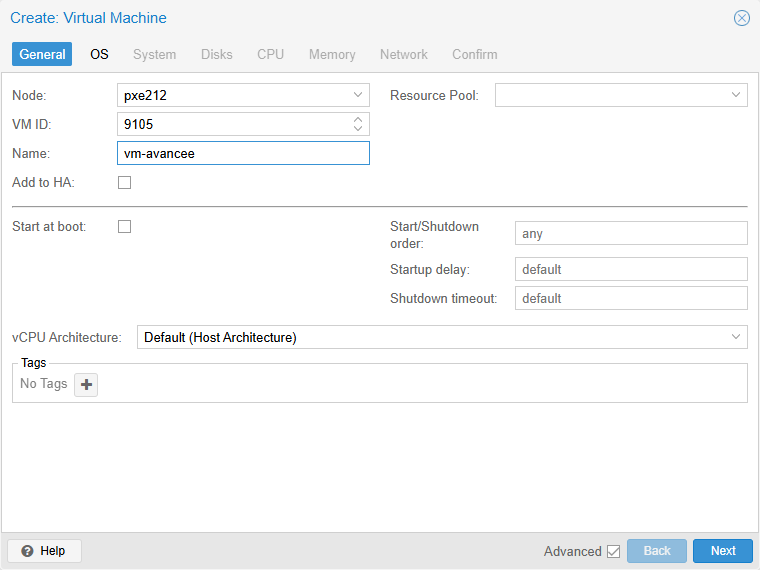Screen dimensions: 760x570
Task: Select the General tab
Action: click(x=42, y=54)
